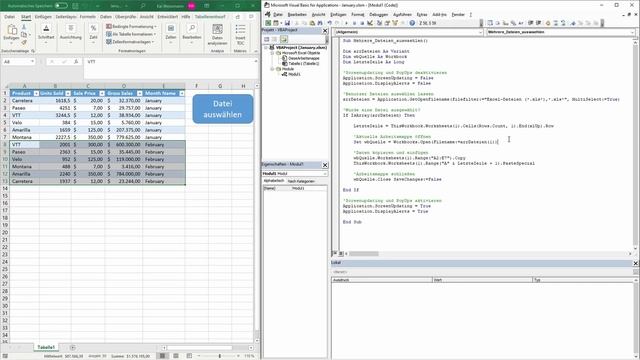Select Tabelle1 (Tabelle1) in project tree
The image size is (640, 360).
click(x=304, y=64)
